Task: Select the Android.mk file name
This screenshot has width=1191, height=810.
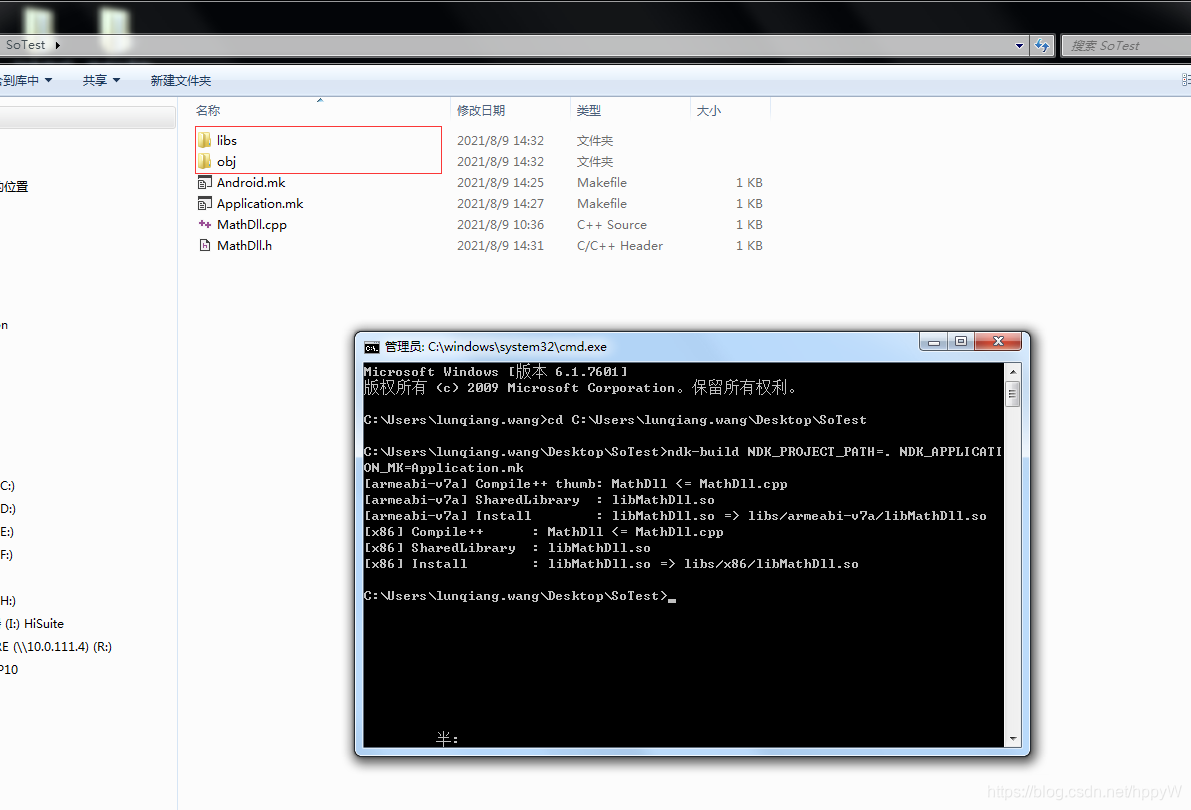Action: point(251,182)
